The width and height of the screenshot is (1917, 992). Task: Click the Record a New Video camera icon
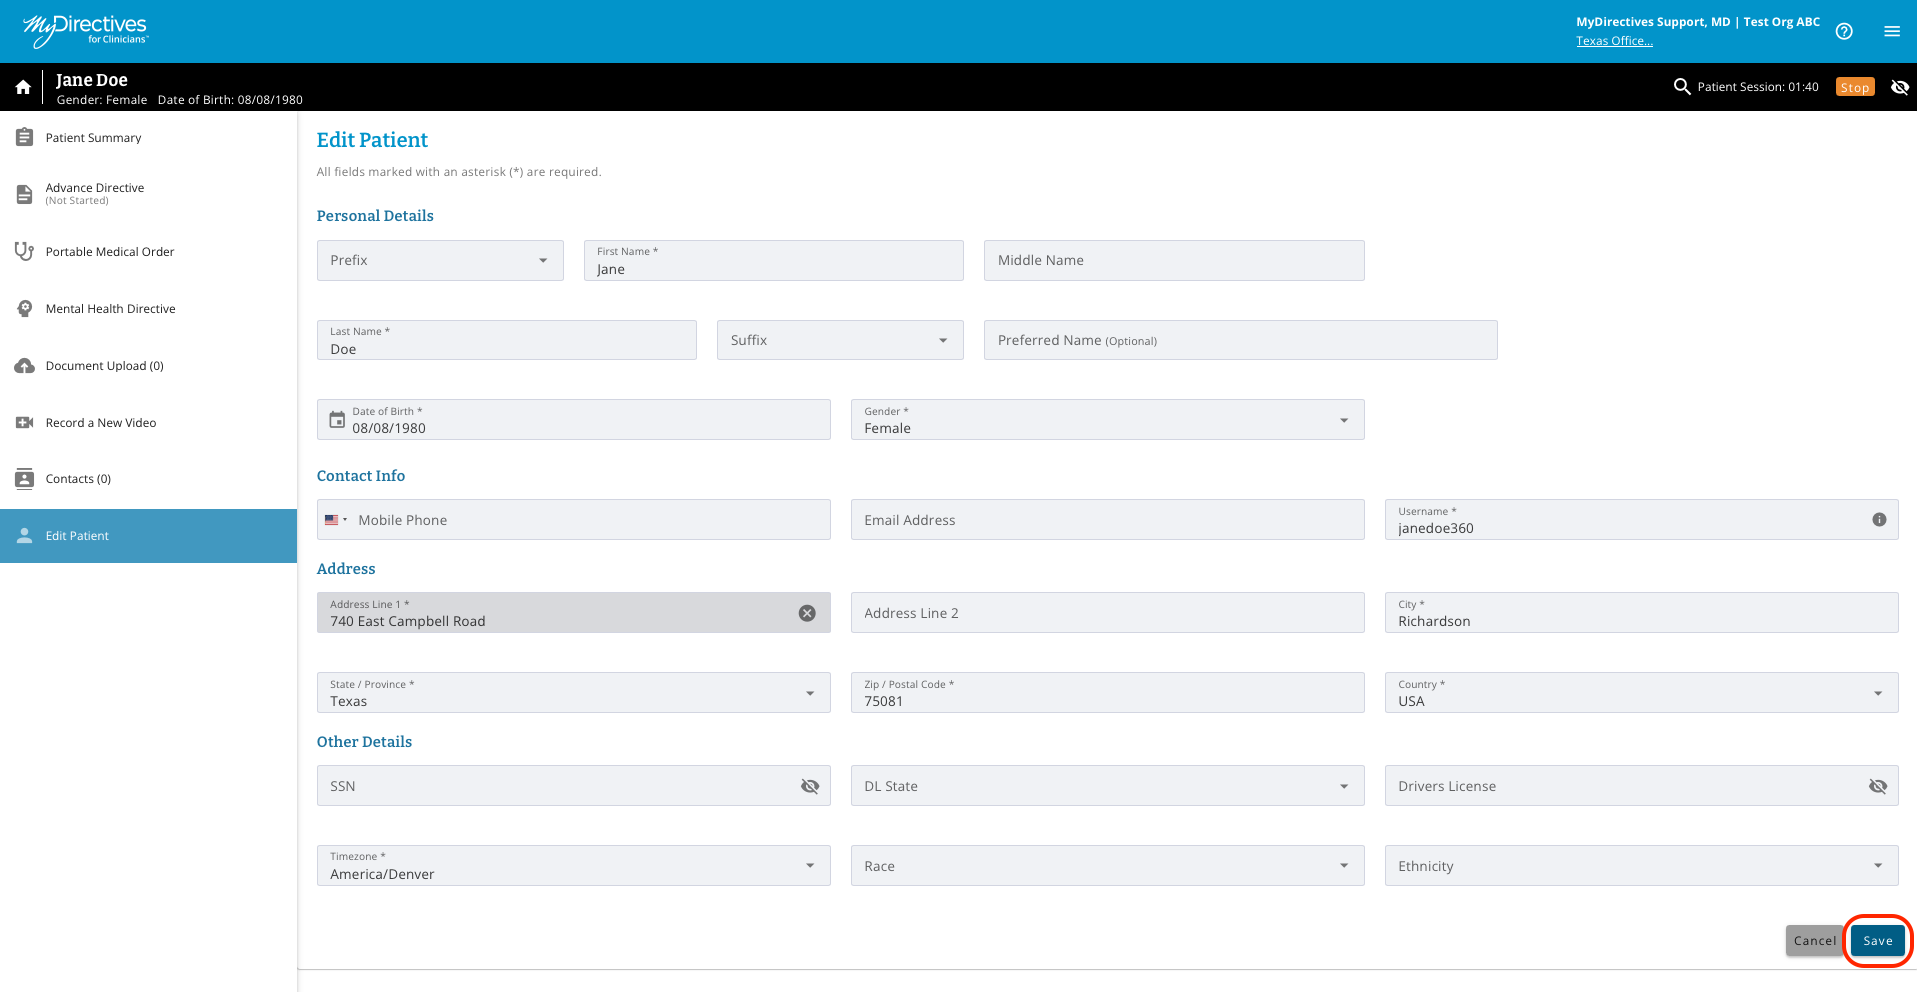pyautogui.click(x=25, y=423)
